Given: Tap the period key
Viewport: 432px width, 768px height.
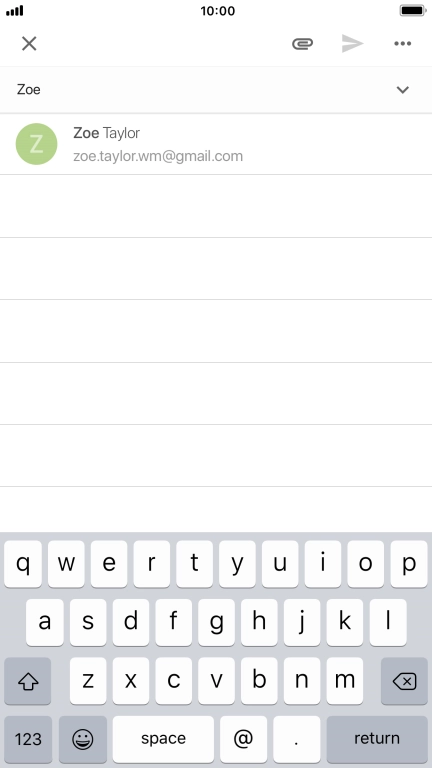Looking at the screenshot, I should (297, 739).
